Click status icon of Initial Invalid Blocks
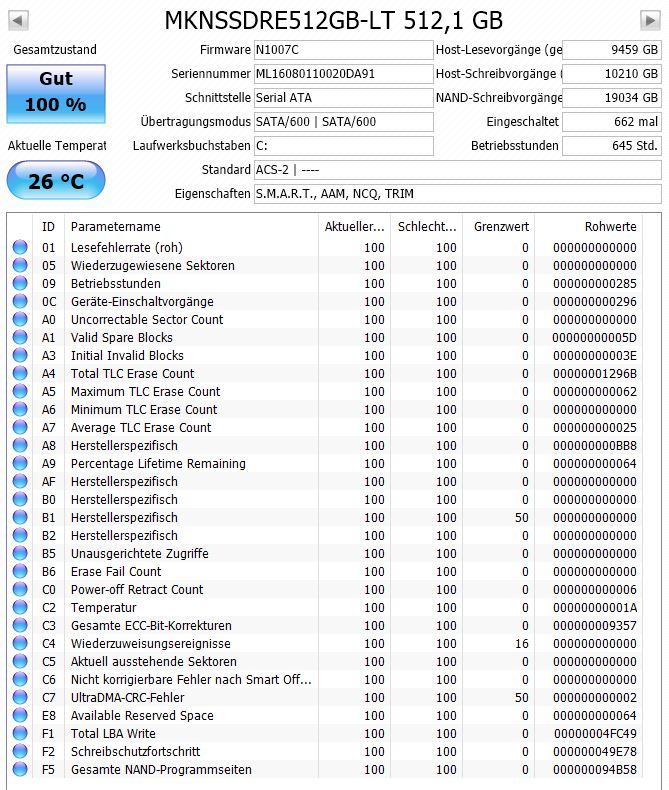The width and height of the screenshot is (669, 790). click(20, 355)
